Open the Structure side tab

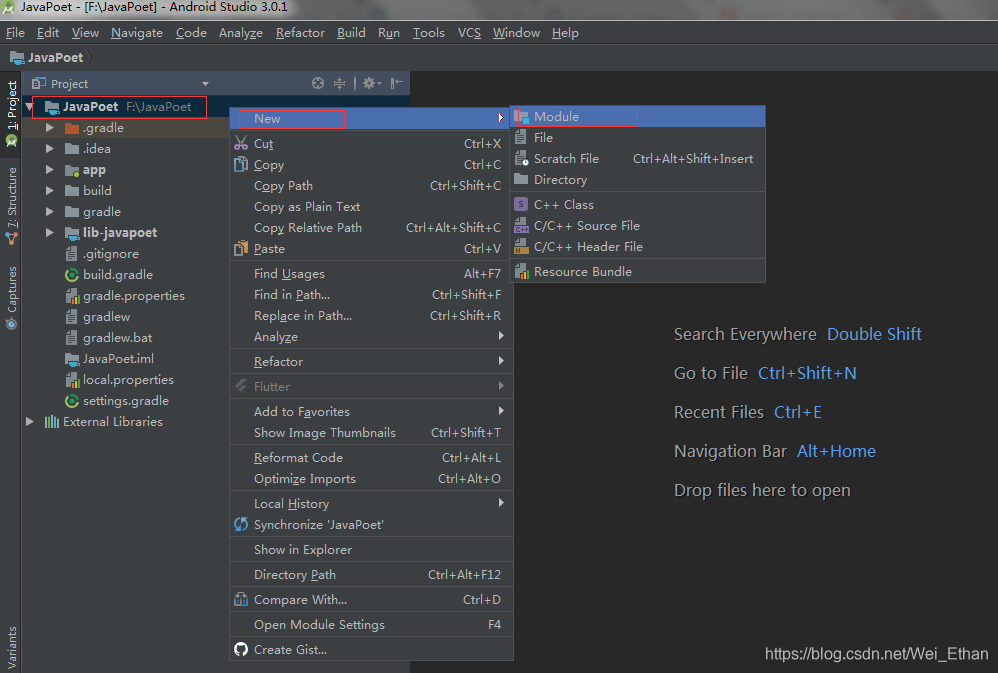11,205
